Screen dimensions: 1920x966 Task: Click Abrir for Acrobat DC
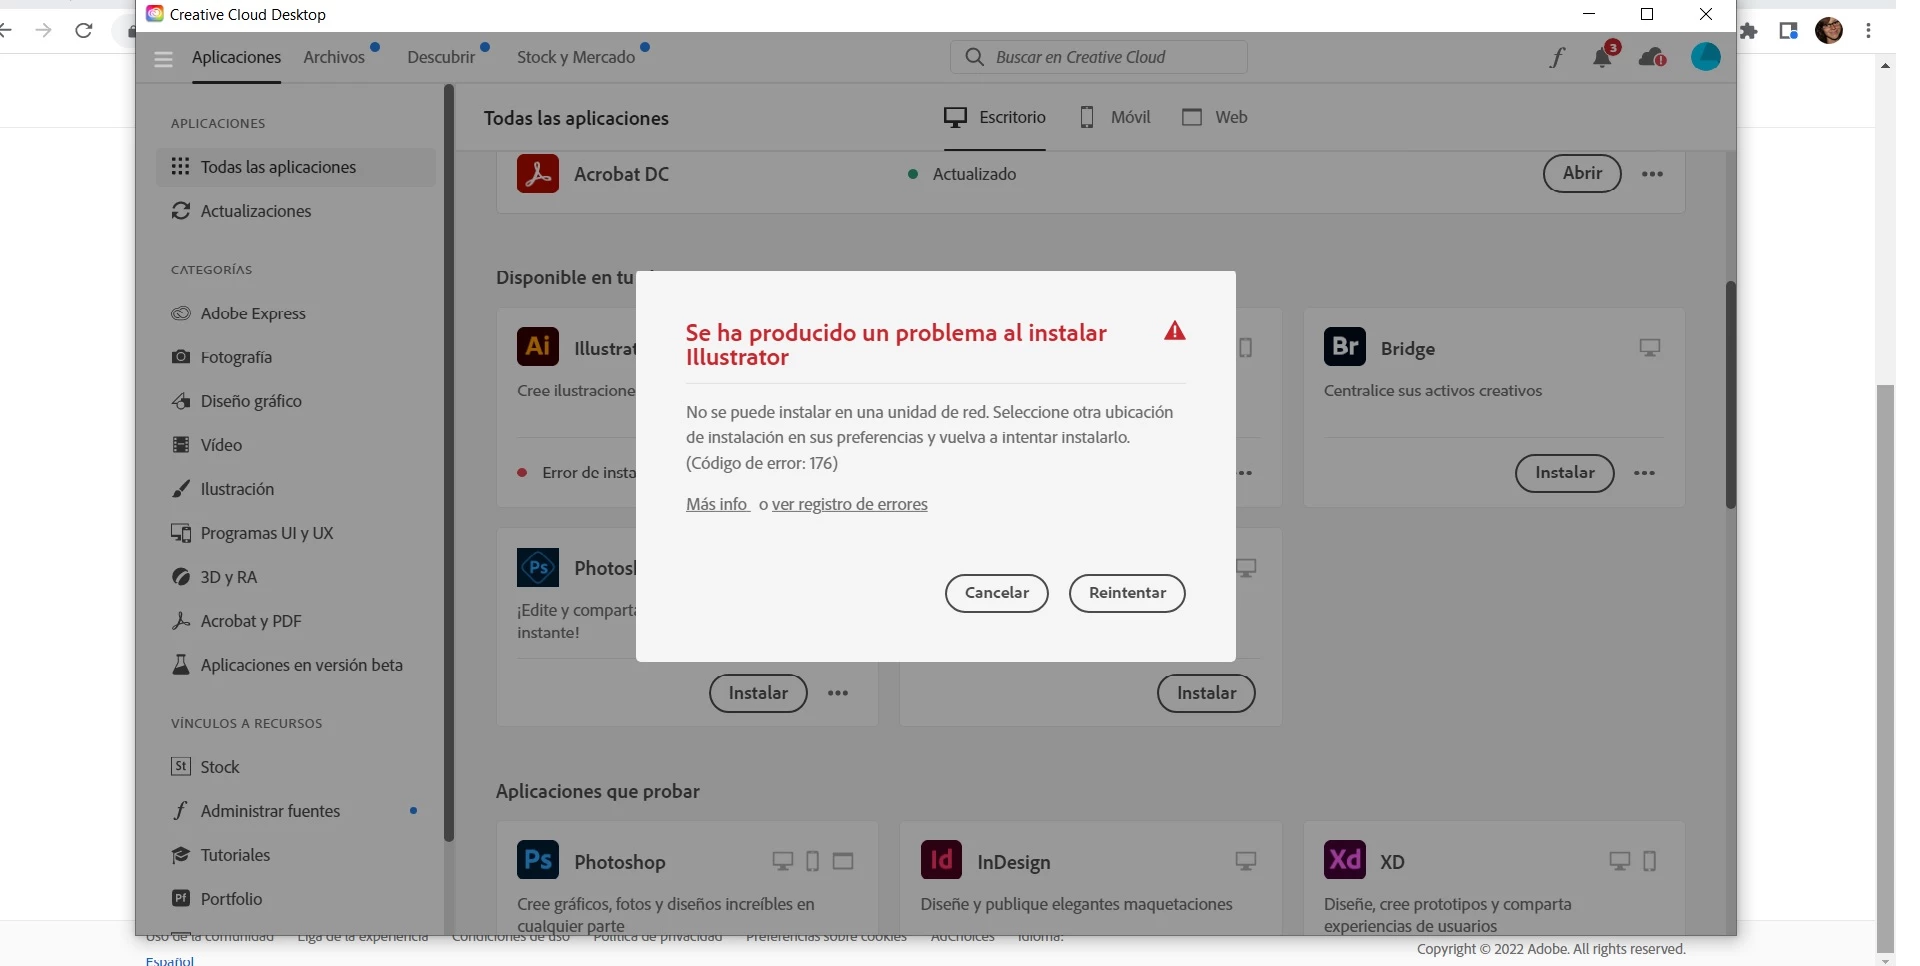click(1582, 173)
